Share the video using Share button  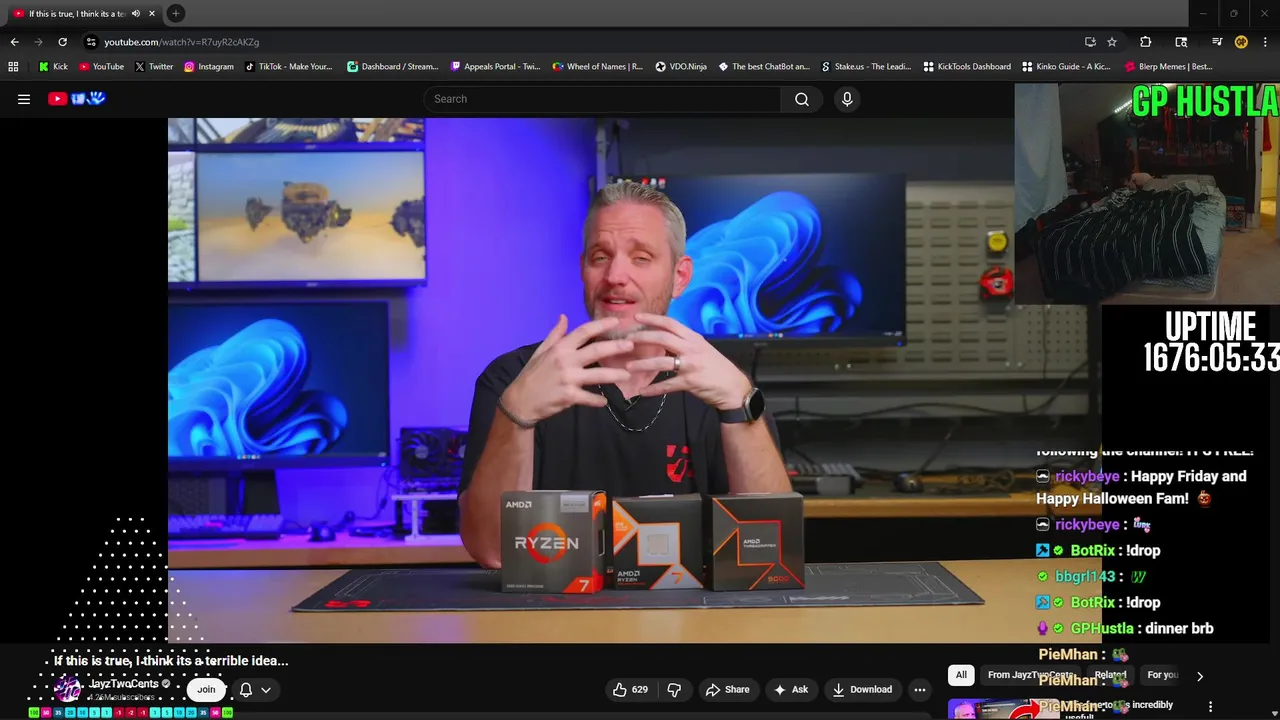tap(727, 689)
